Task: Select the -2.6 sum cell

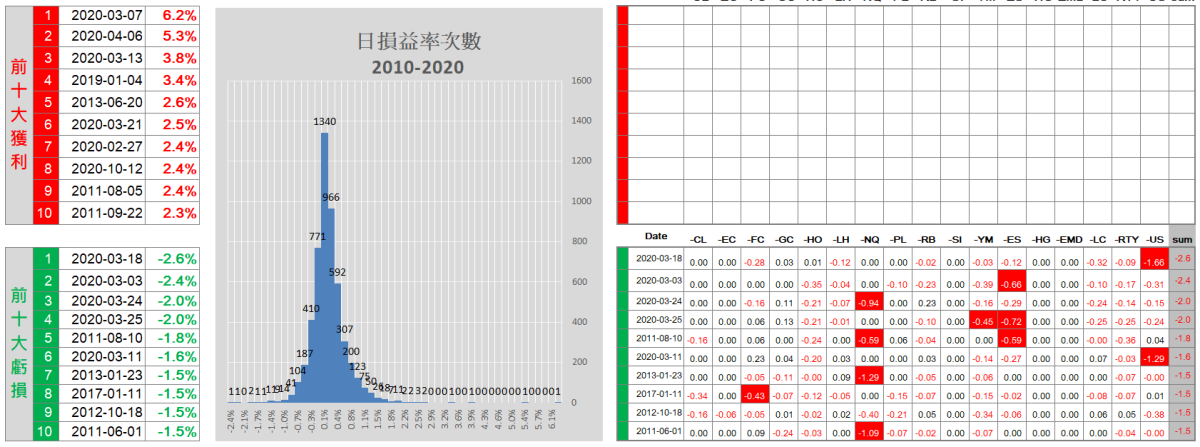Action: click(1182, 261)
